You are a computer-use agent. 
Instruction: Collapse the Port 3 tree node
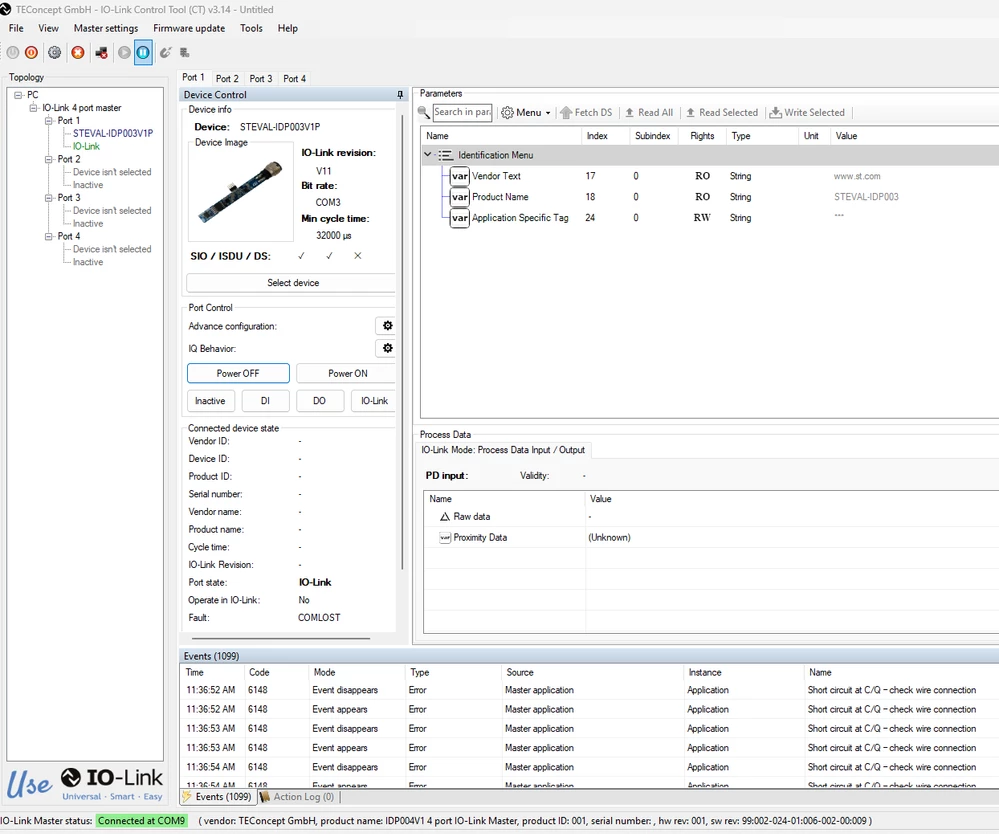tap(48, 198)
